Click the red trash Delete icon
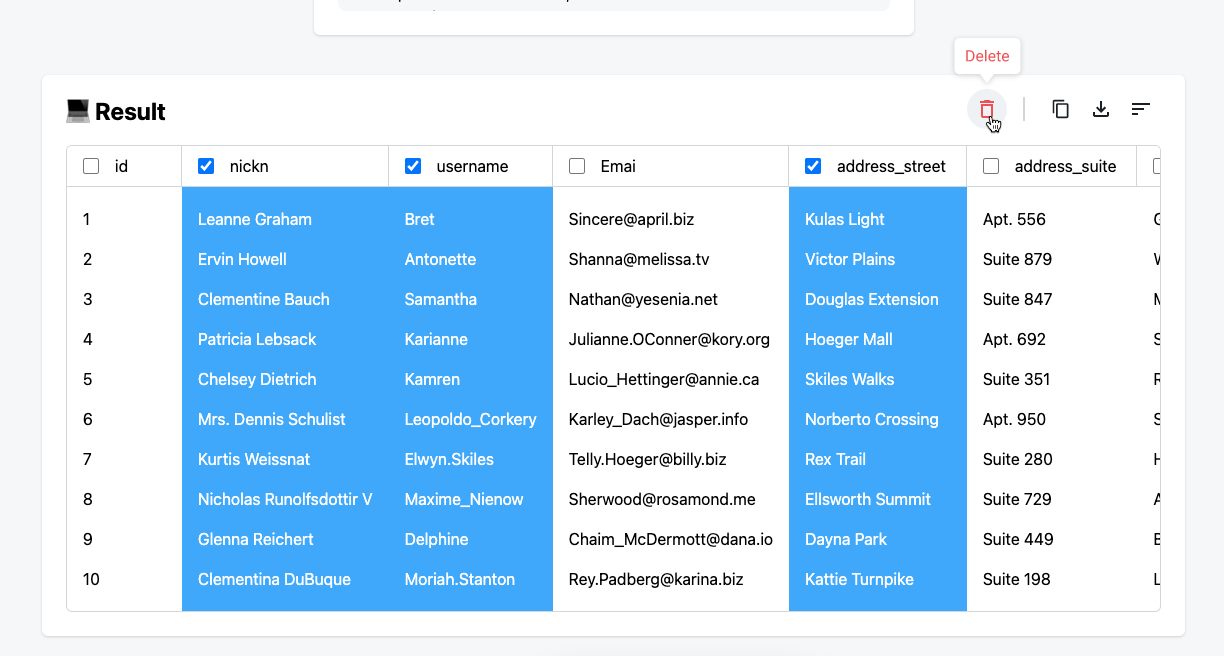This screenshot has width=1224, height=656. coord(987,109)
